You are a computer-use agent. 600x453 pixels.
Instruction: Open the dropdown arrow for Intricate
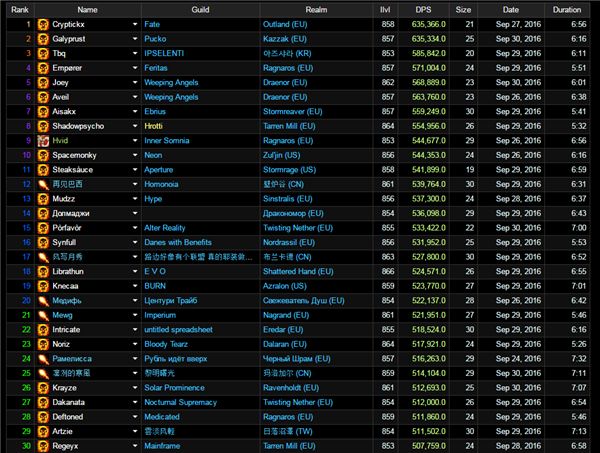click(x=135, y=329)
